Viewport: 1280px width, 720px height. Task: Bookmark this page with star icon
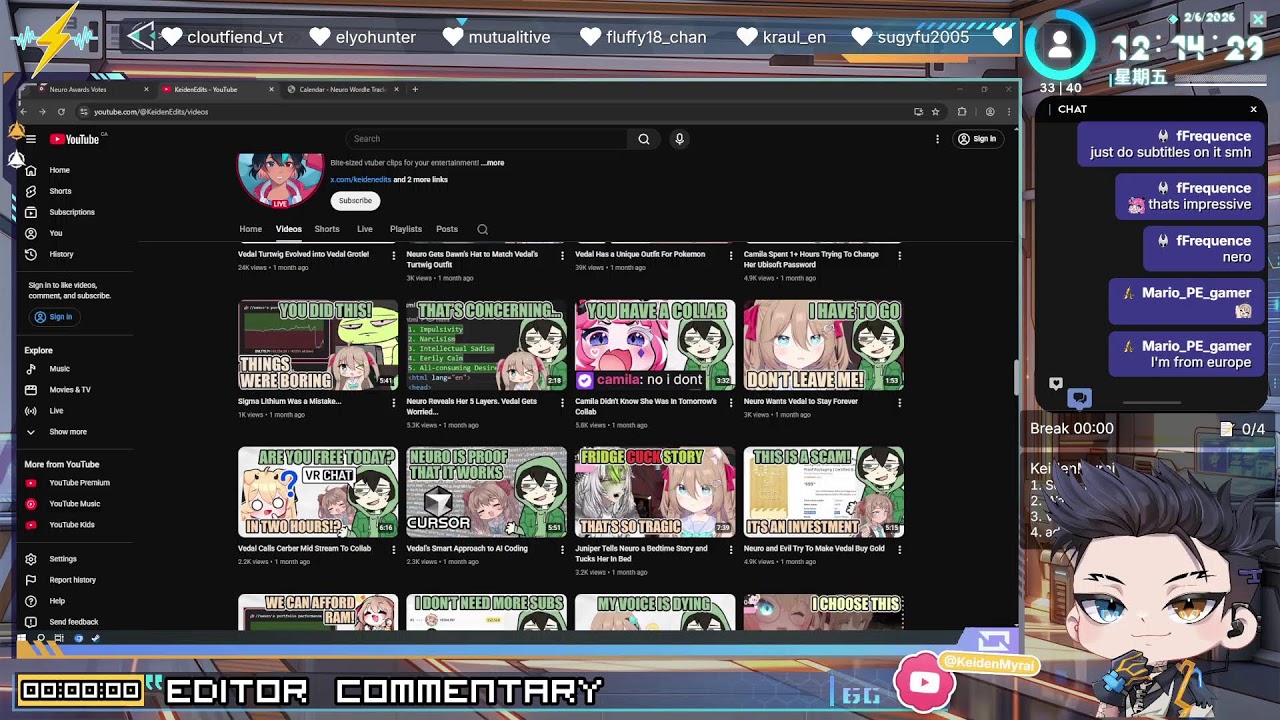(x=935, y=112)
